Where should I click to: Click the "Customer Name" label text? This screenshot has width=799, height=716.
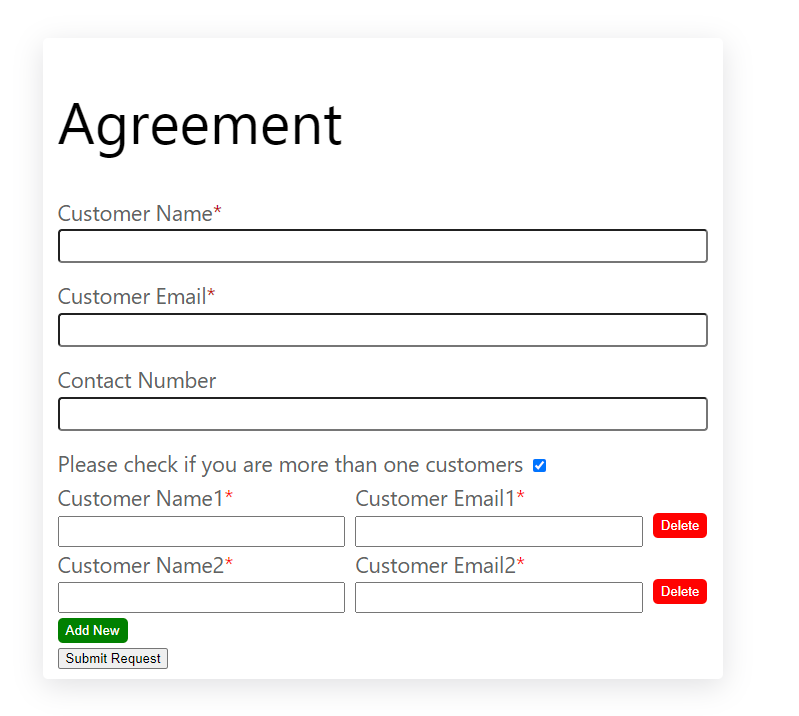point(135,213)
